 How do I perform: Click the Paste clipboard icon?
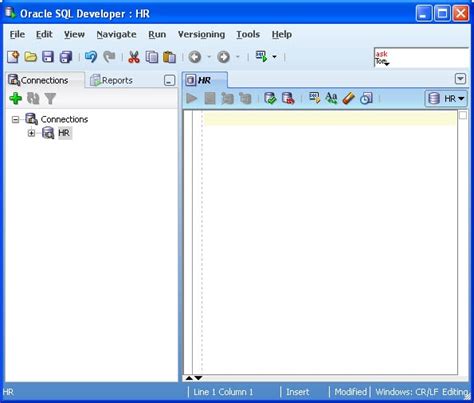tap(170, 57)
